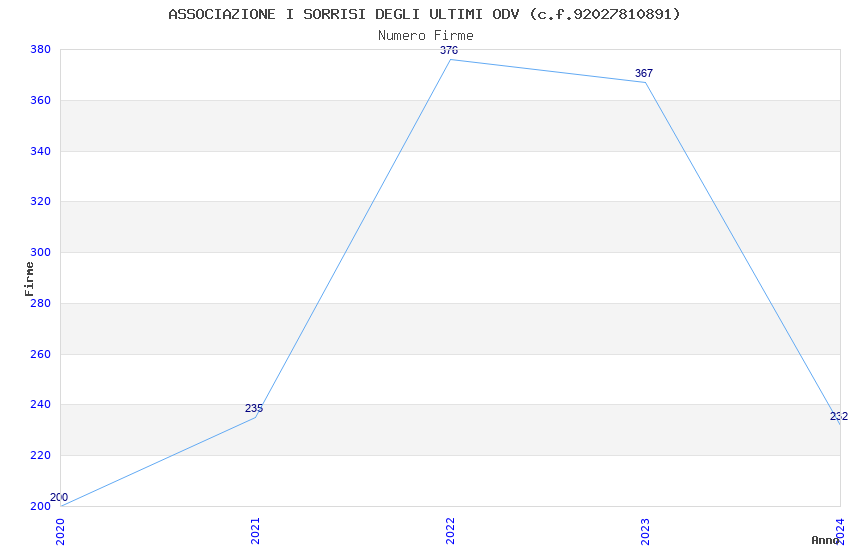
Task: Select the data label 367
Action: (644, 73)
